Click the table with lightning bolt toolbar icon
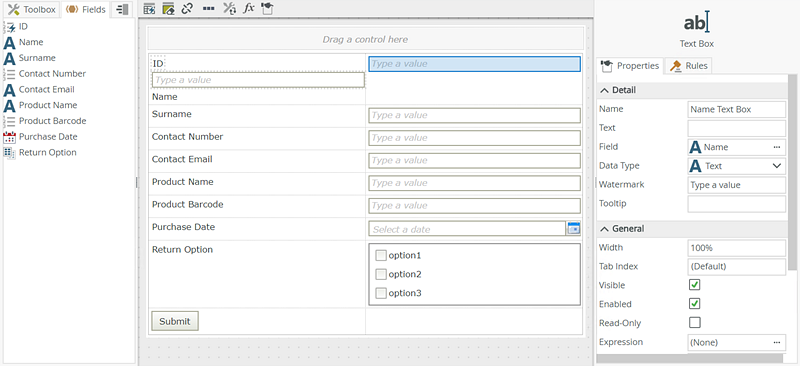Image resolution: width=800 pixels, height=366 pixels. (x=149, y=9)
